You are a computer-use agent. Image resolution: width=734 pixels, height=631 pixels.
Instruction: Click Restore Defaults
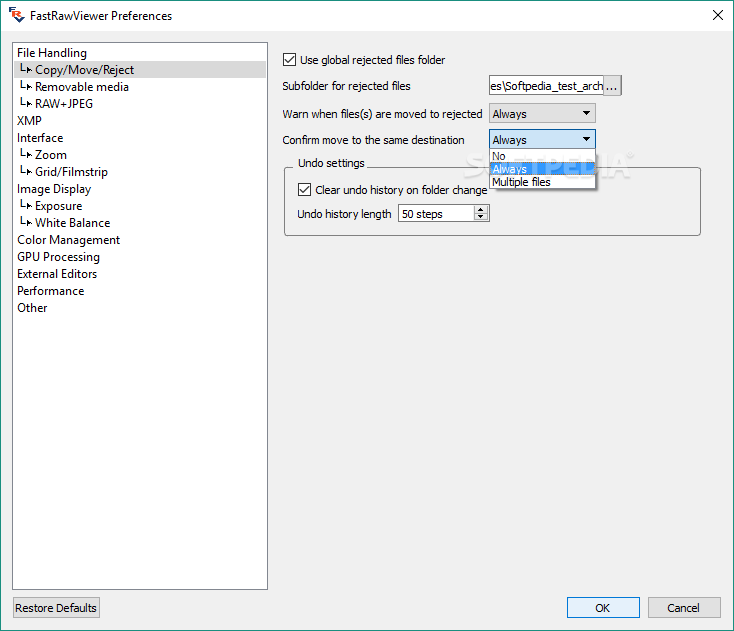56,608
